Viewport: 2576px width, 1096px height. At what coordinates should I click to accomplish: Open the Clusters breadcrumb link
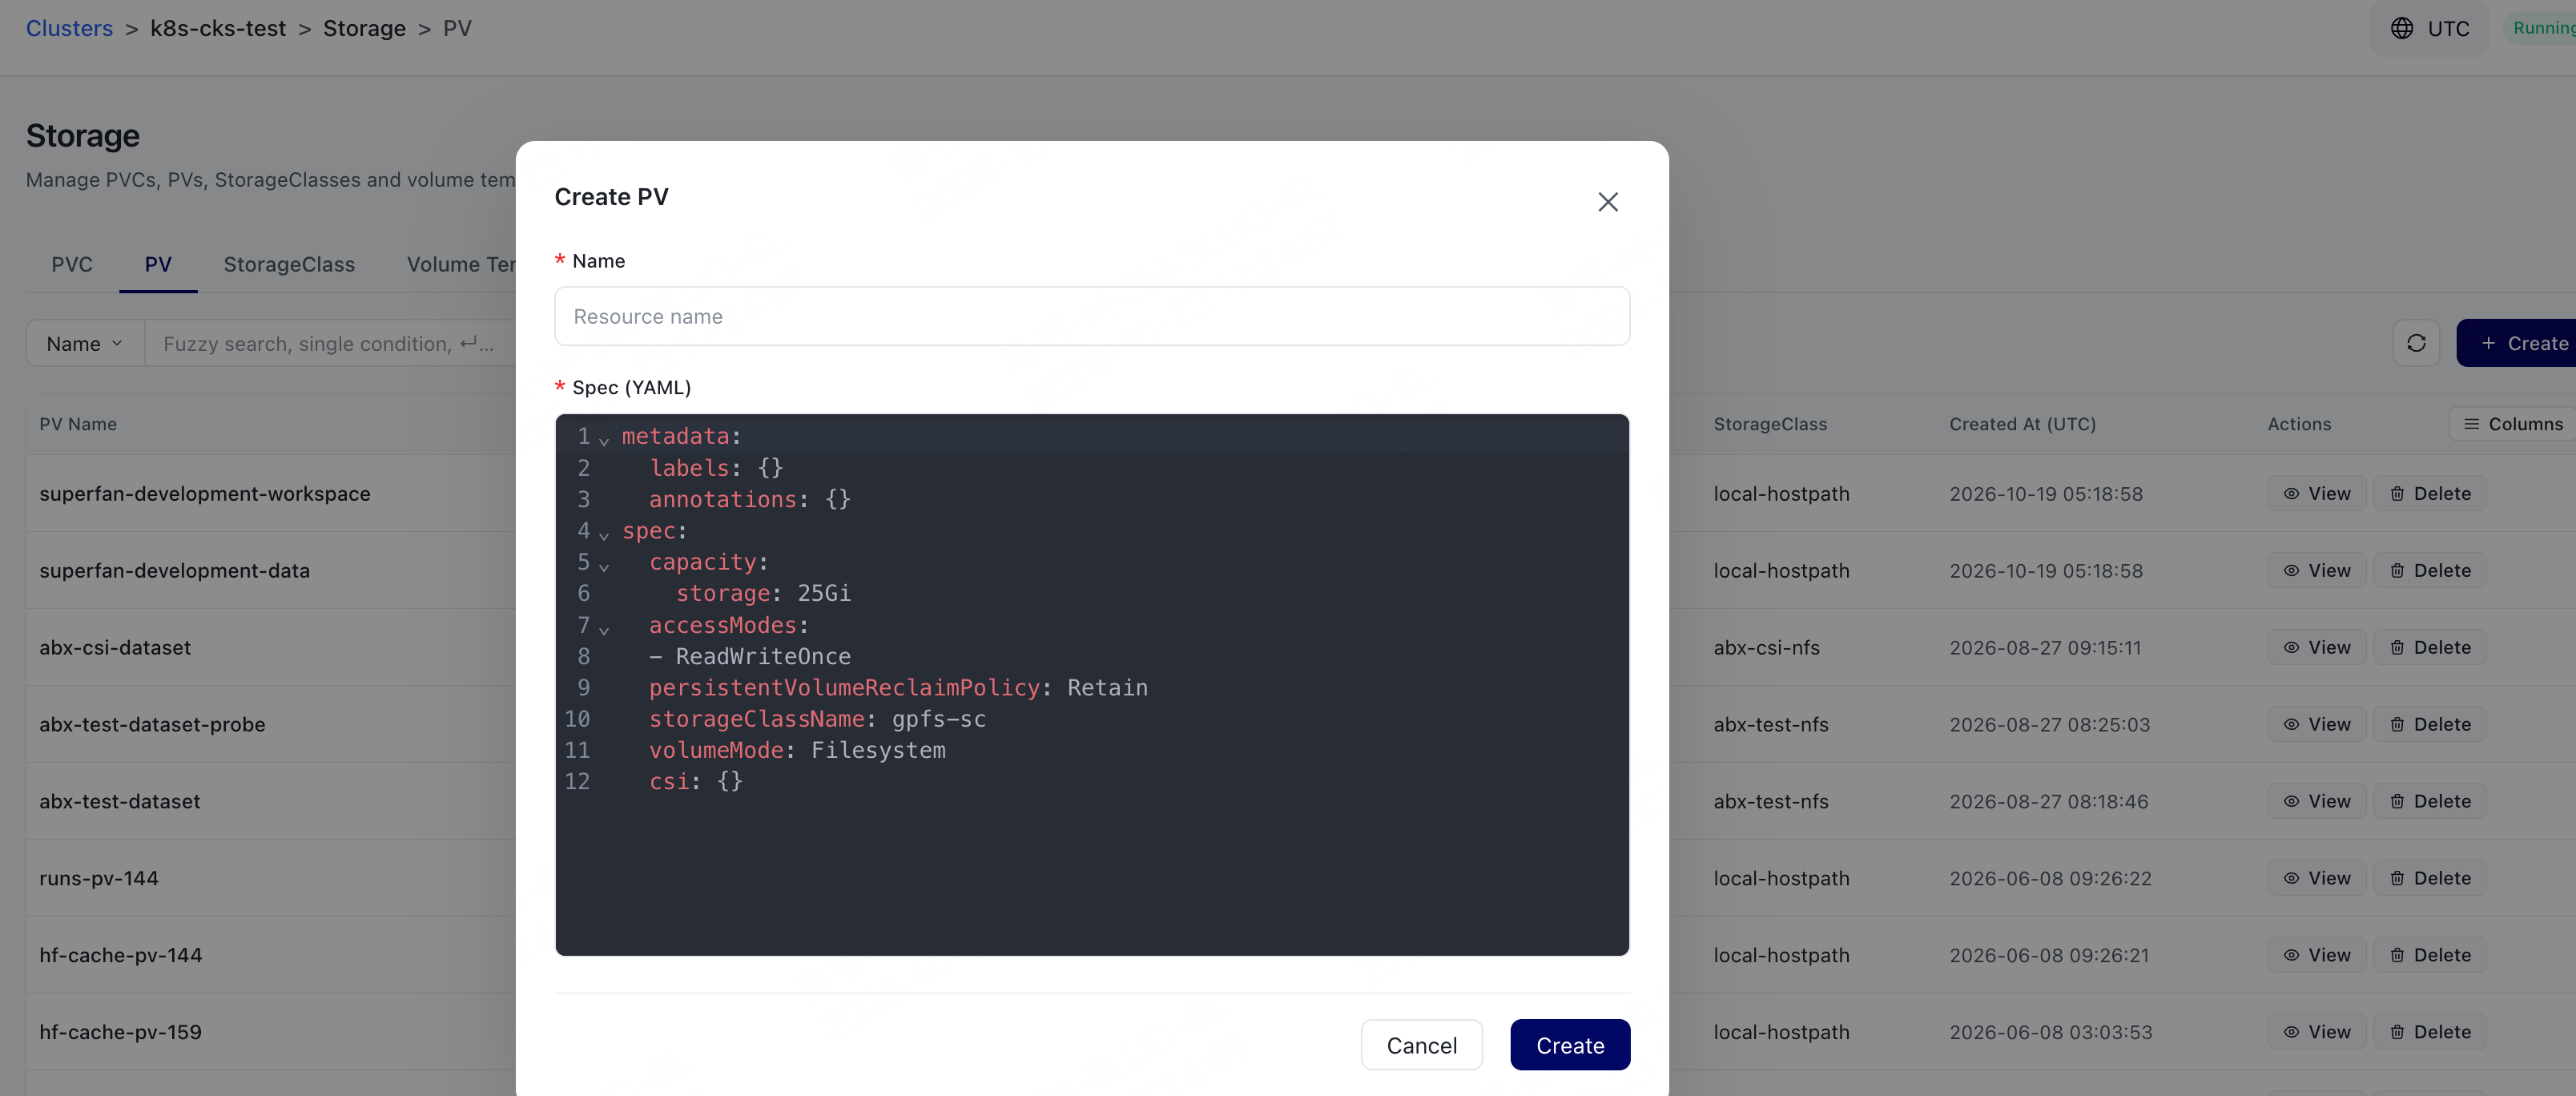point(69,28)
